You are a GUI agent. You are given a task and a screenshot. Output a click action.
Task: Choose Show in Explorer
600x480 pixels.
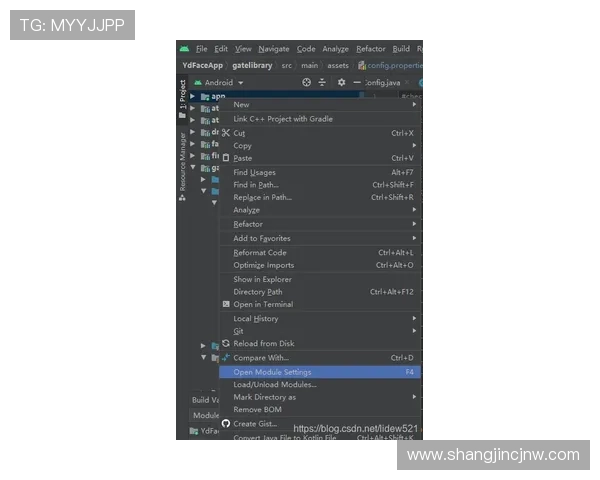[320, 279]
